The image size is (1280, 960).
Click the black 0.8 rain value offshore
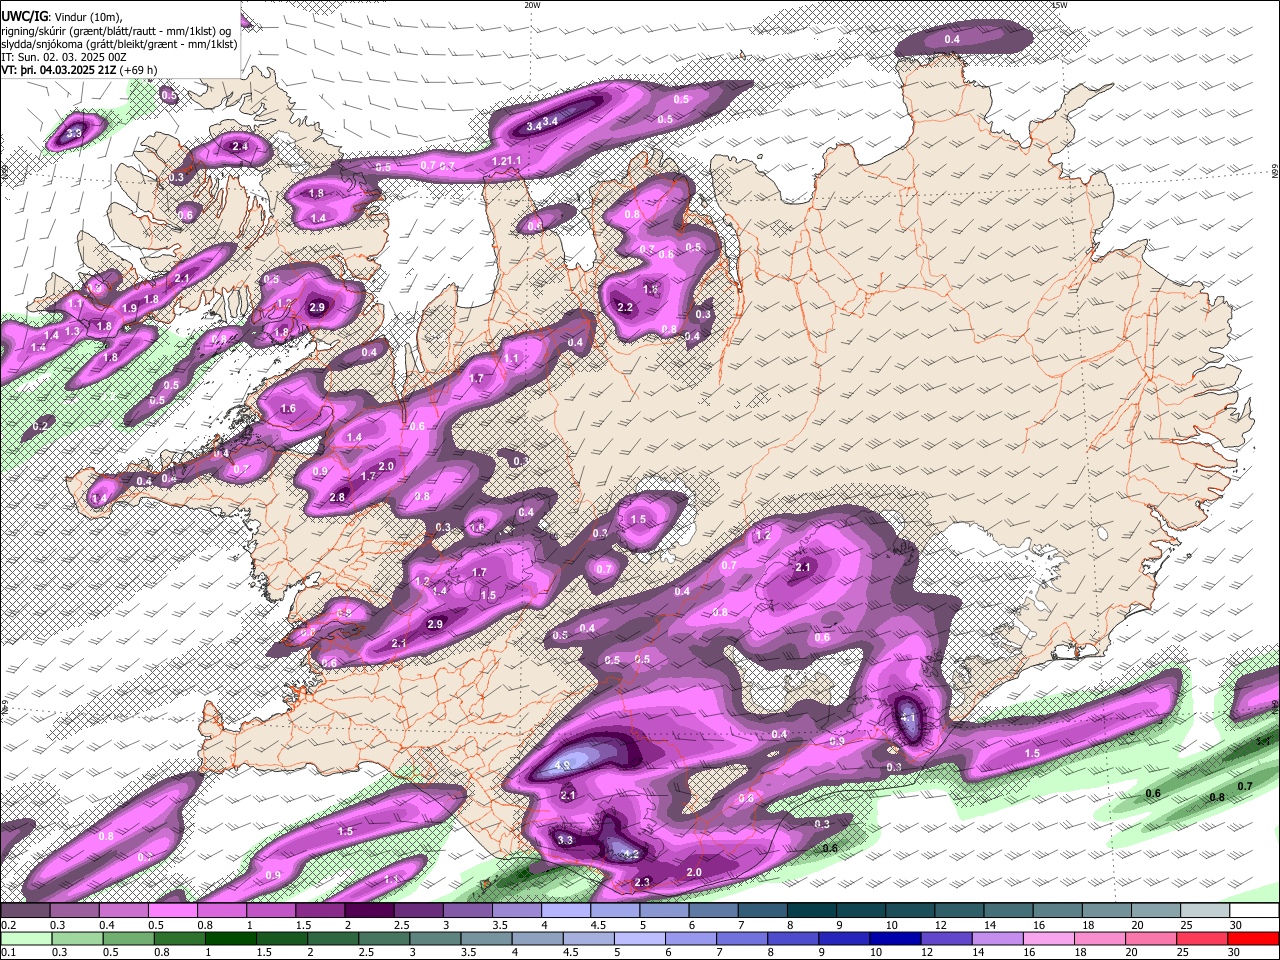click(1217, 798)
